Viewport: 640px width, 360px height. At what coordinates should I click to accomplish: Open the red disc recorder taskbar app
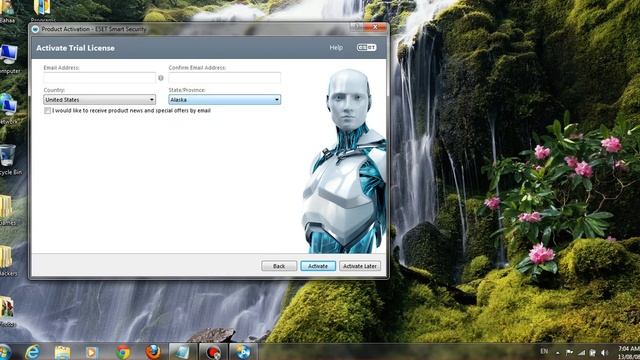(213, 352)
